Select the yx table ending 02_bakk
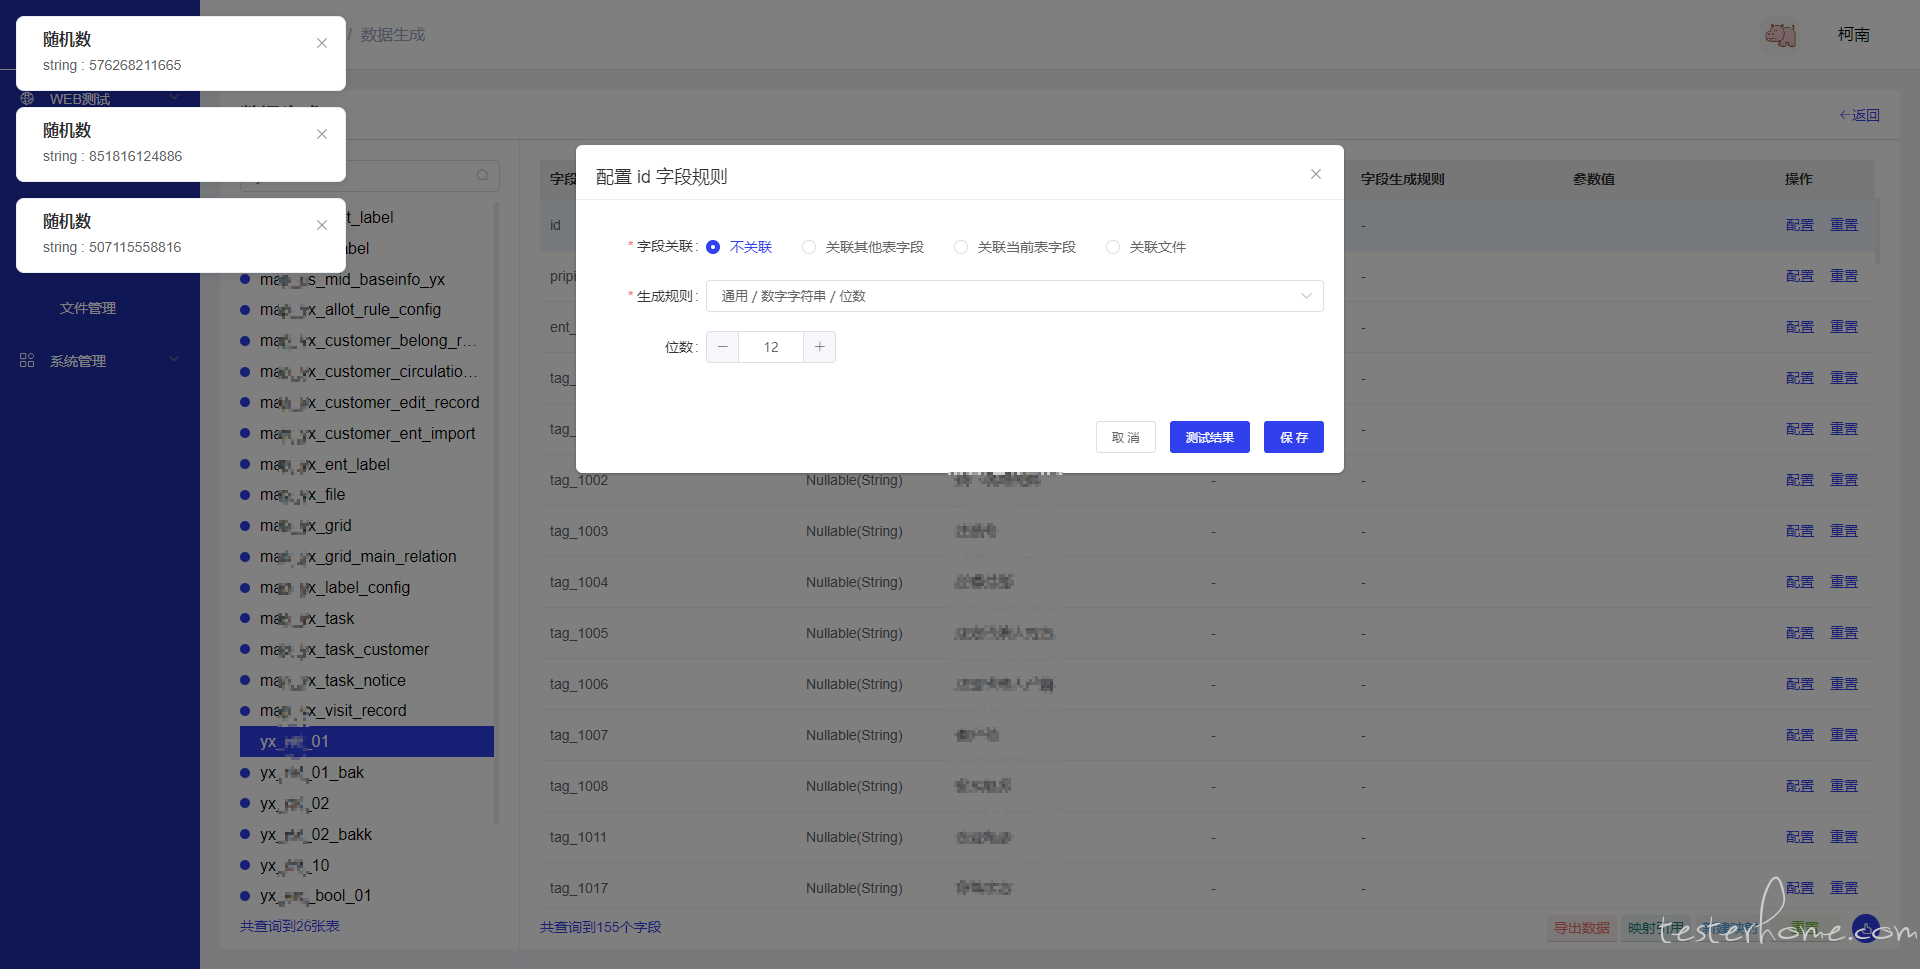 click(x=316, y=834)
